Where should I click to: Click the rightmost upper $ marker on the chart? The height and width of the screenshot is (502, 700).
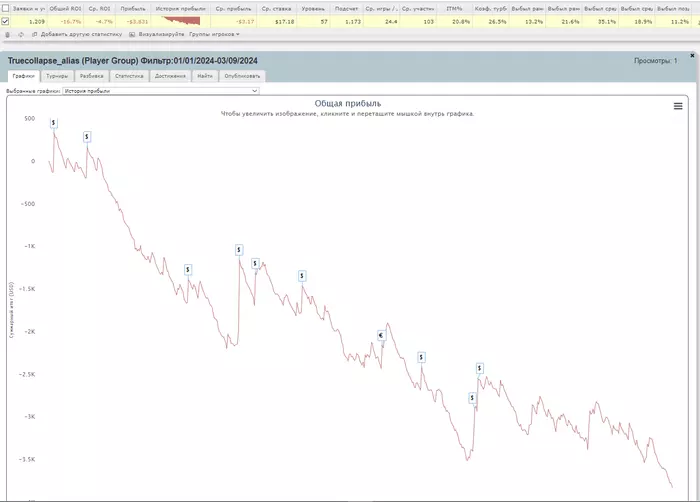click(479, 368)
